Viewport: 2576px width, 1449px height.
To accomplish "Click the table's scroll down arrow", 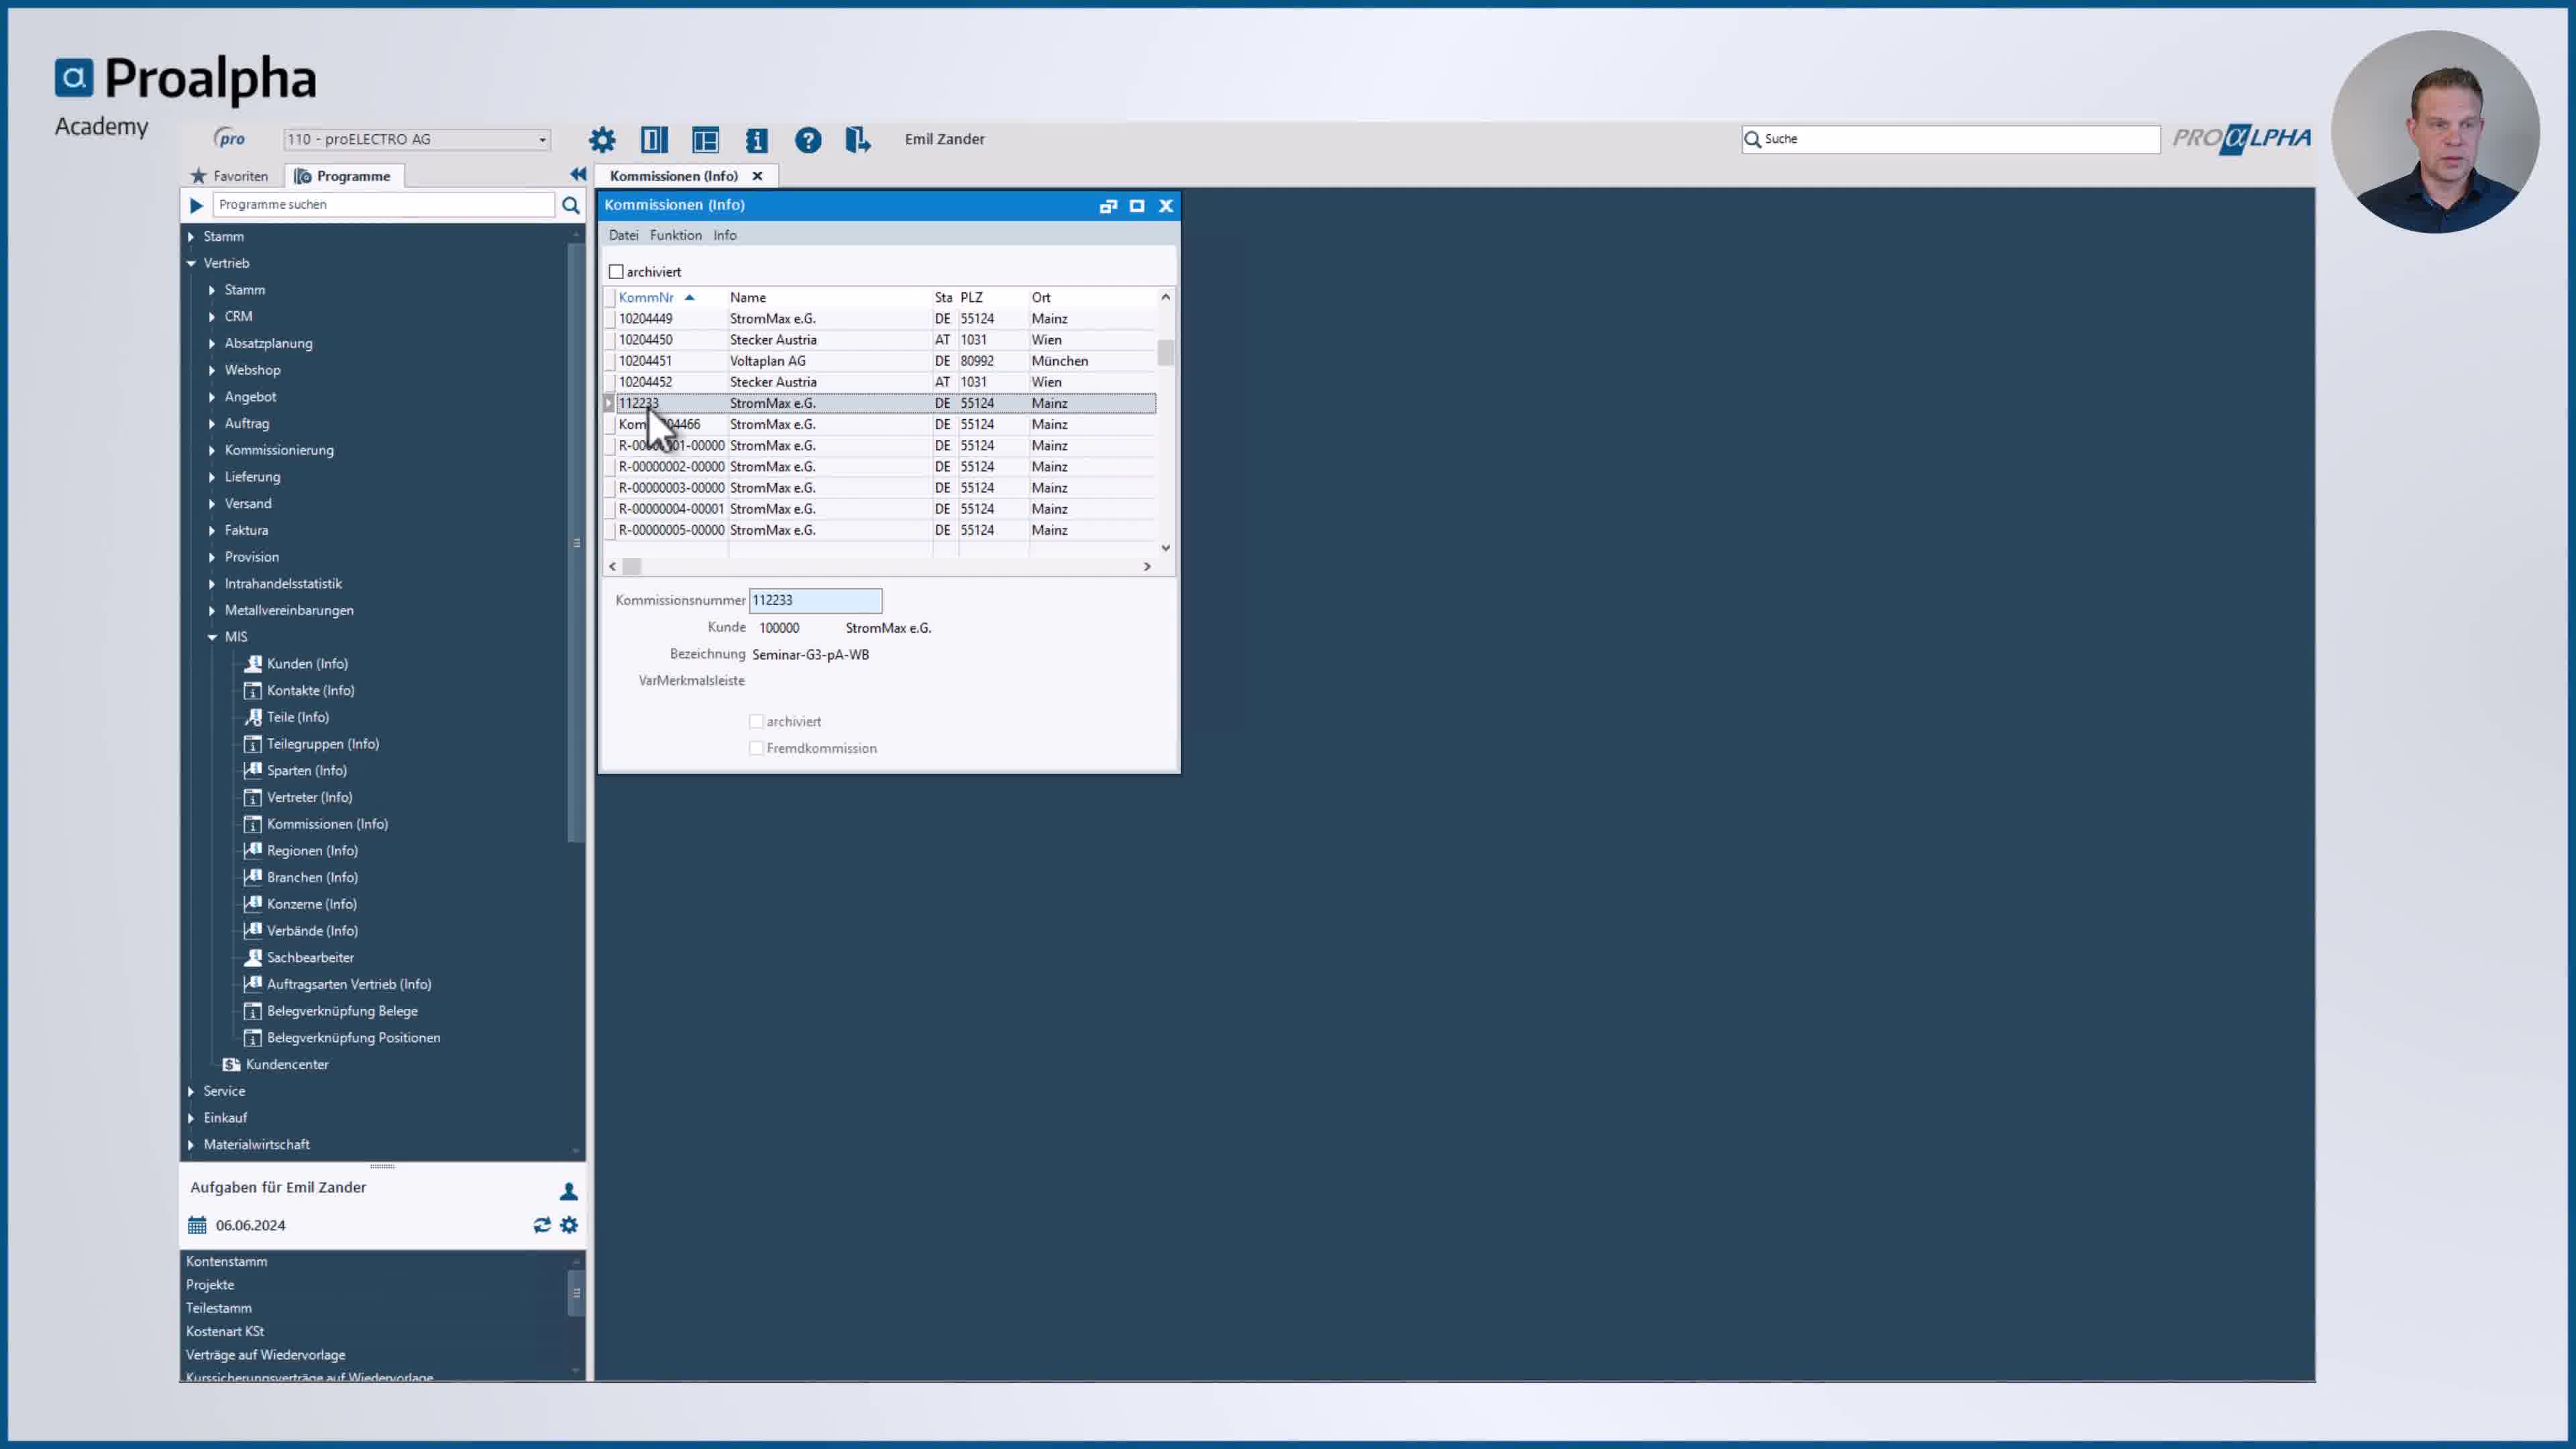I will point(1165,548).
